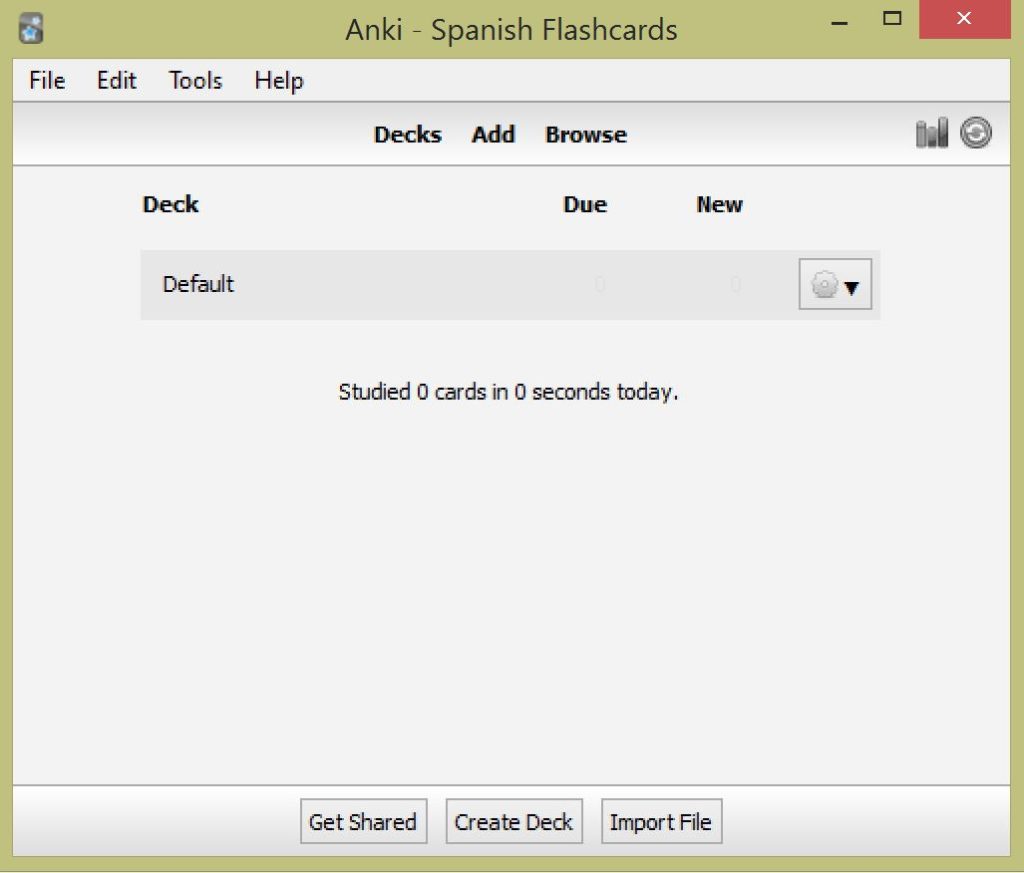The image size is (1024, 873).
Task: Open the Tools menu
Action: 195,81
